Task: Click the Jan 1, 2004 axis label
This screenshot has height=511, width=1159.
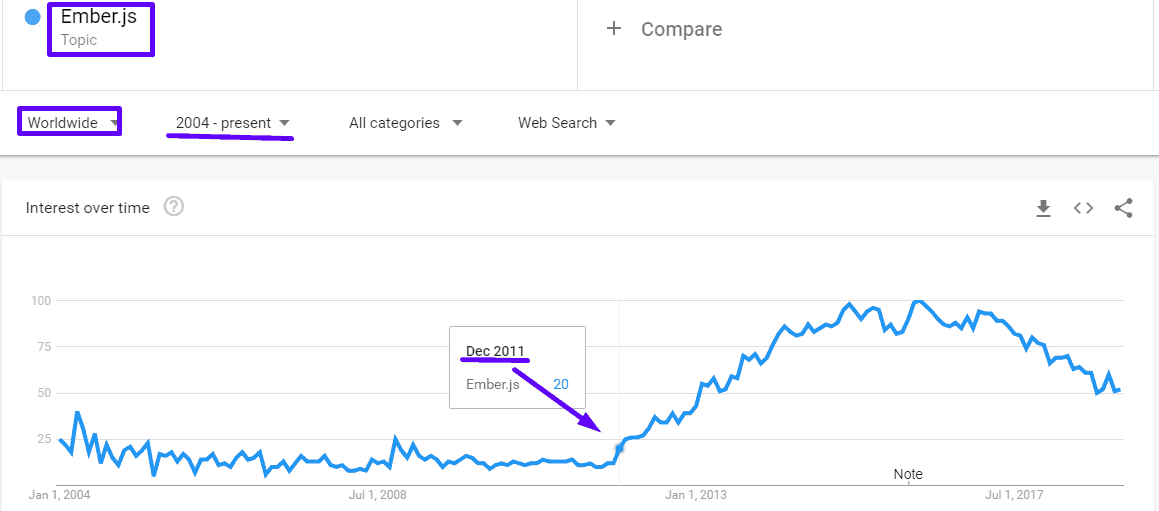Action: [59, 494]
